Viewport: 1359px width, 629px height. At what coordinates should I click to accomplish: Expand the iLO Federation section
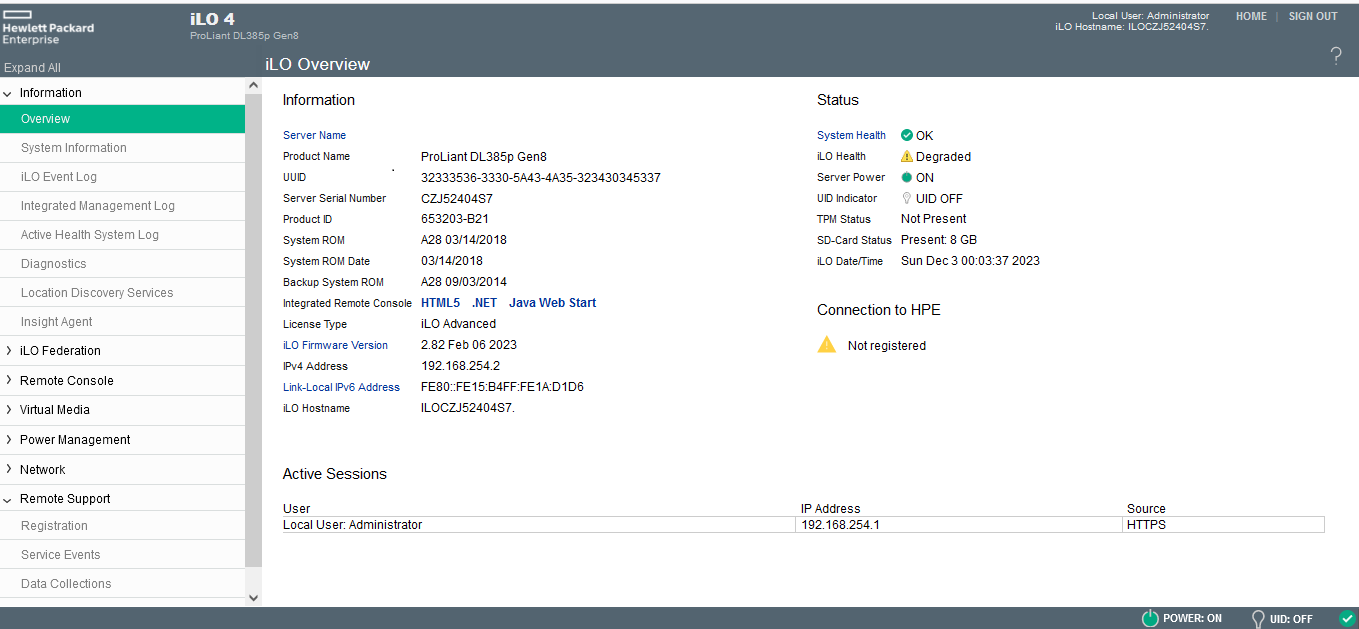pos(60,351)
